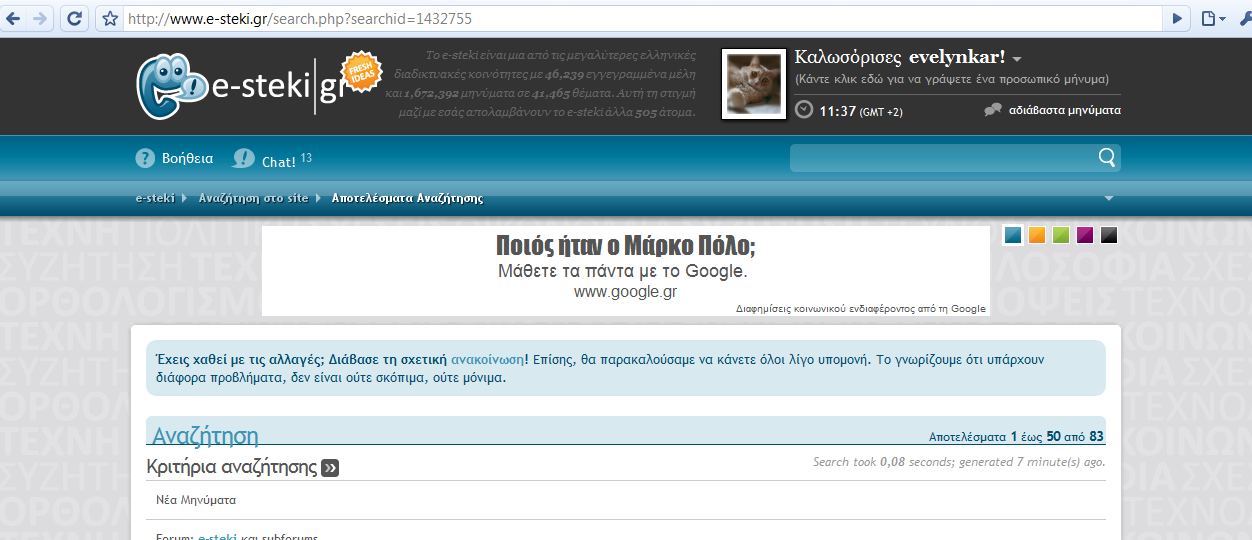Open the cat avatar profile picture
The width and height of the screenshot is (1252, 540).
pos(753,84)
